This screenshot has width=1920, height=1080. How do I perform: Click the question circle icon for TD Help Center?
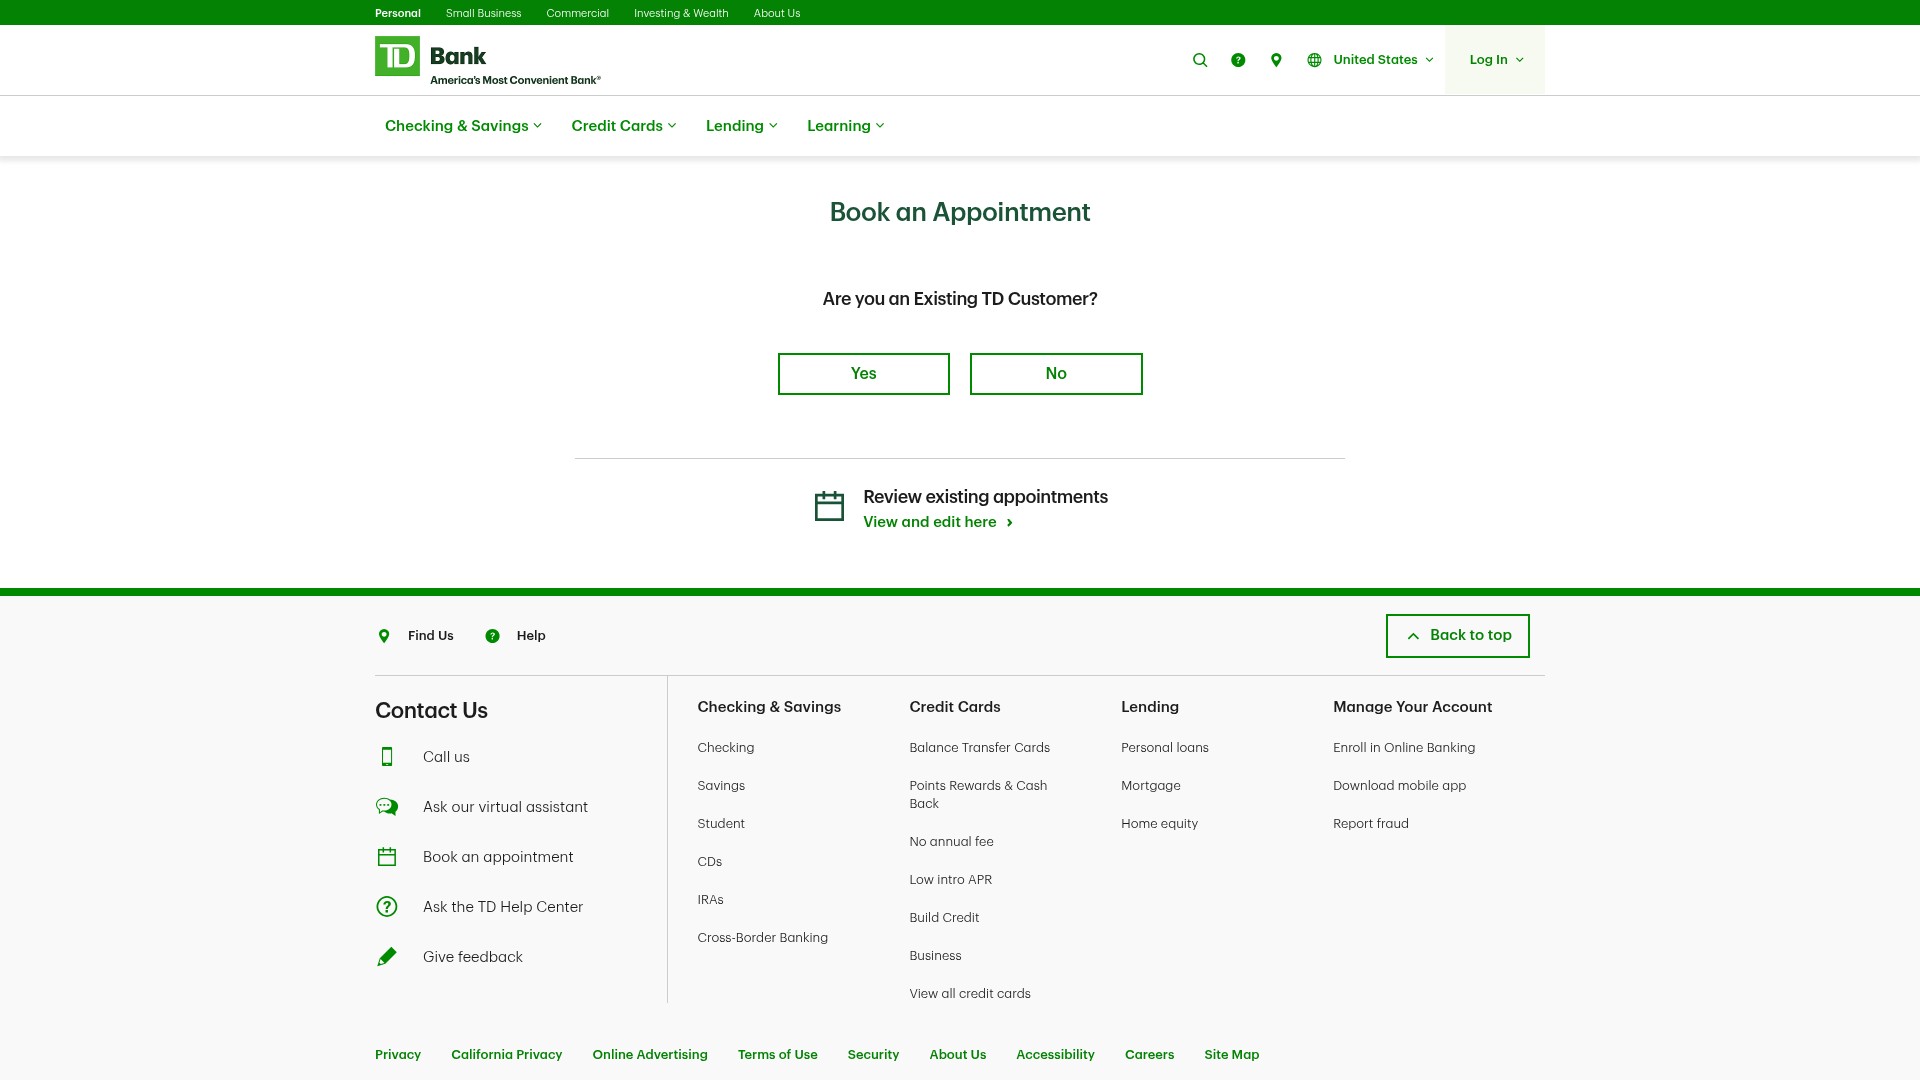[387, 907]
